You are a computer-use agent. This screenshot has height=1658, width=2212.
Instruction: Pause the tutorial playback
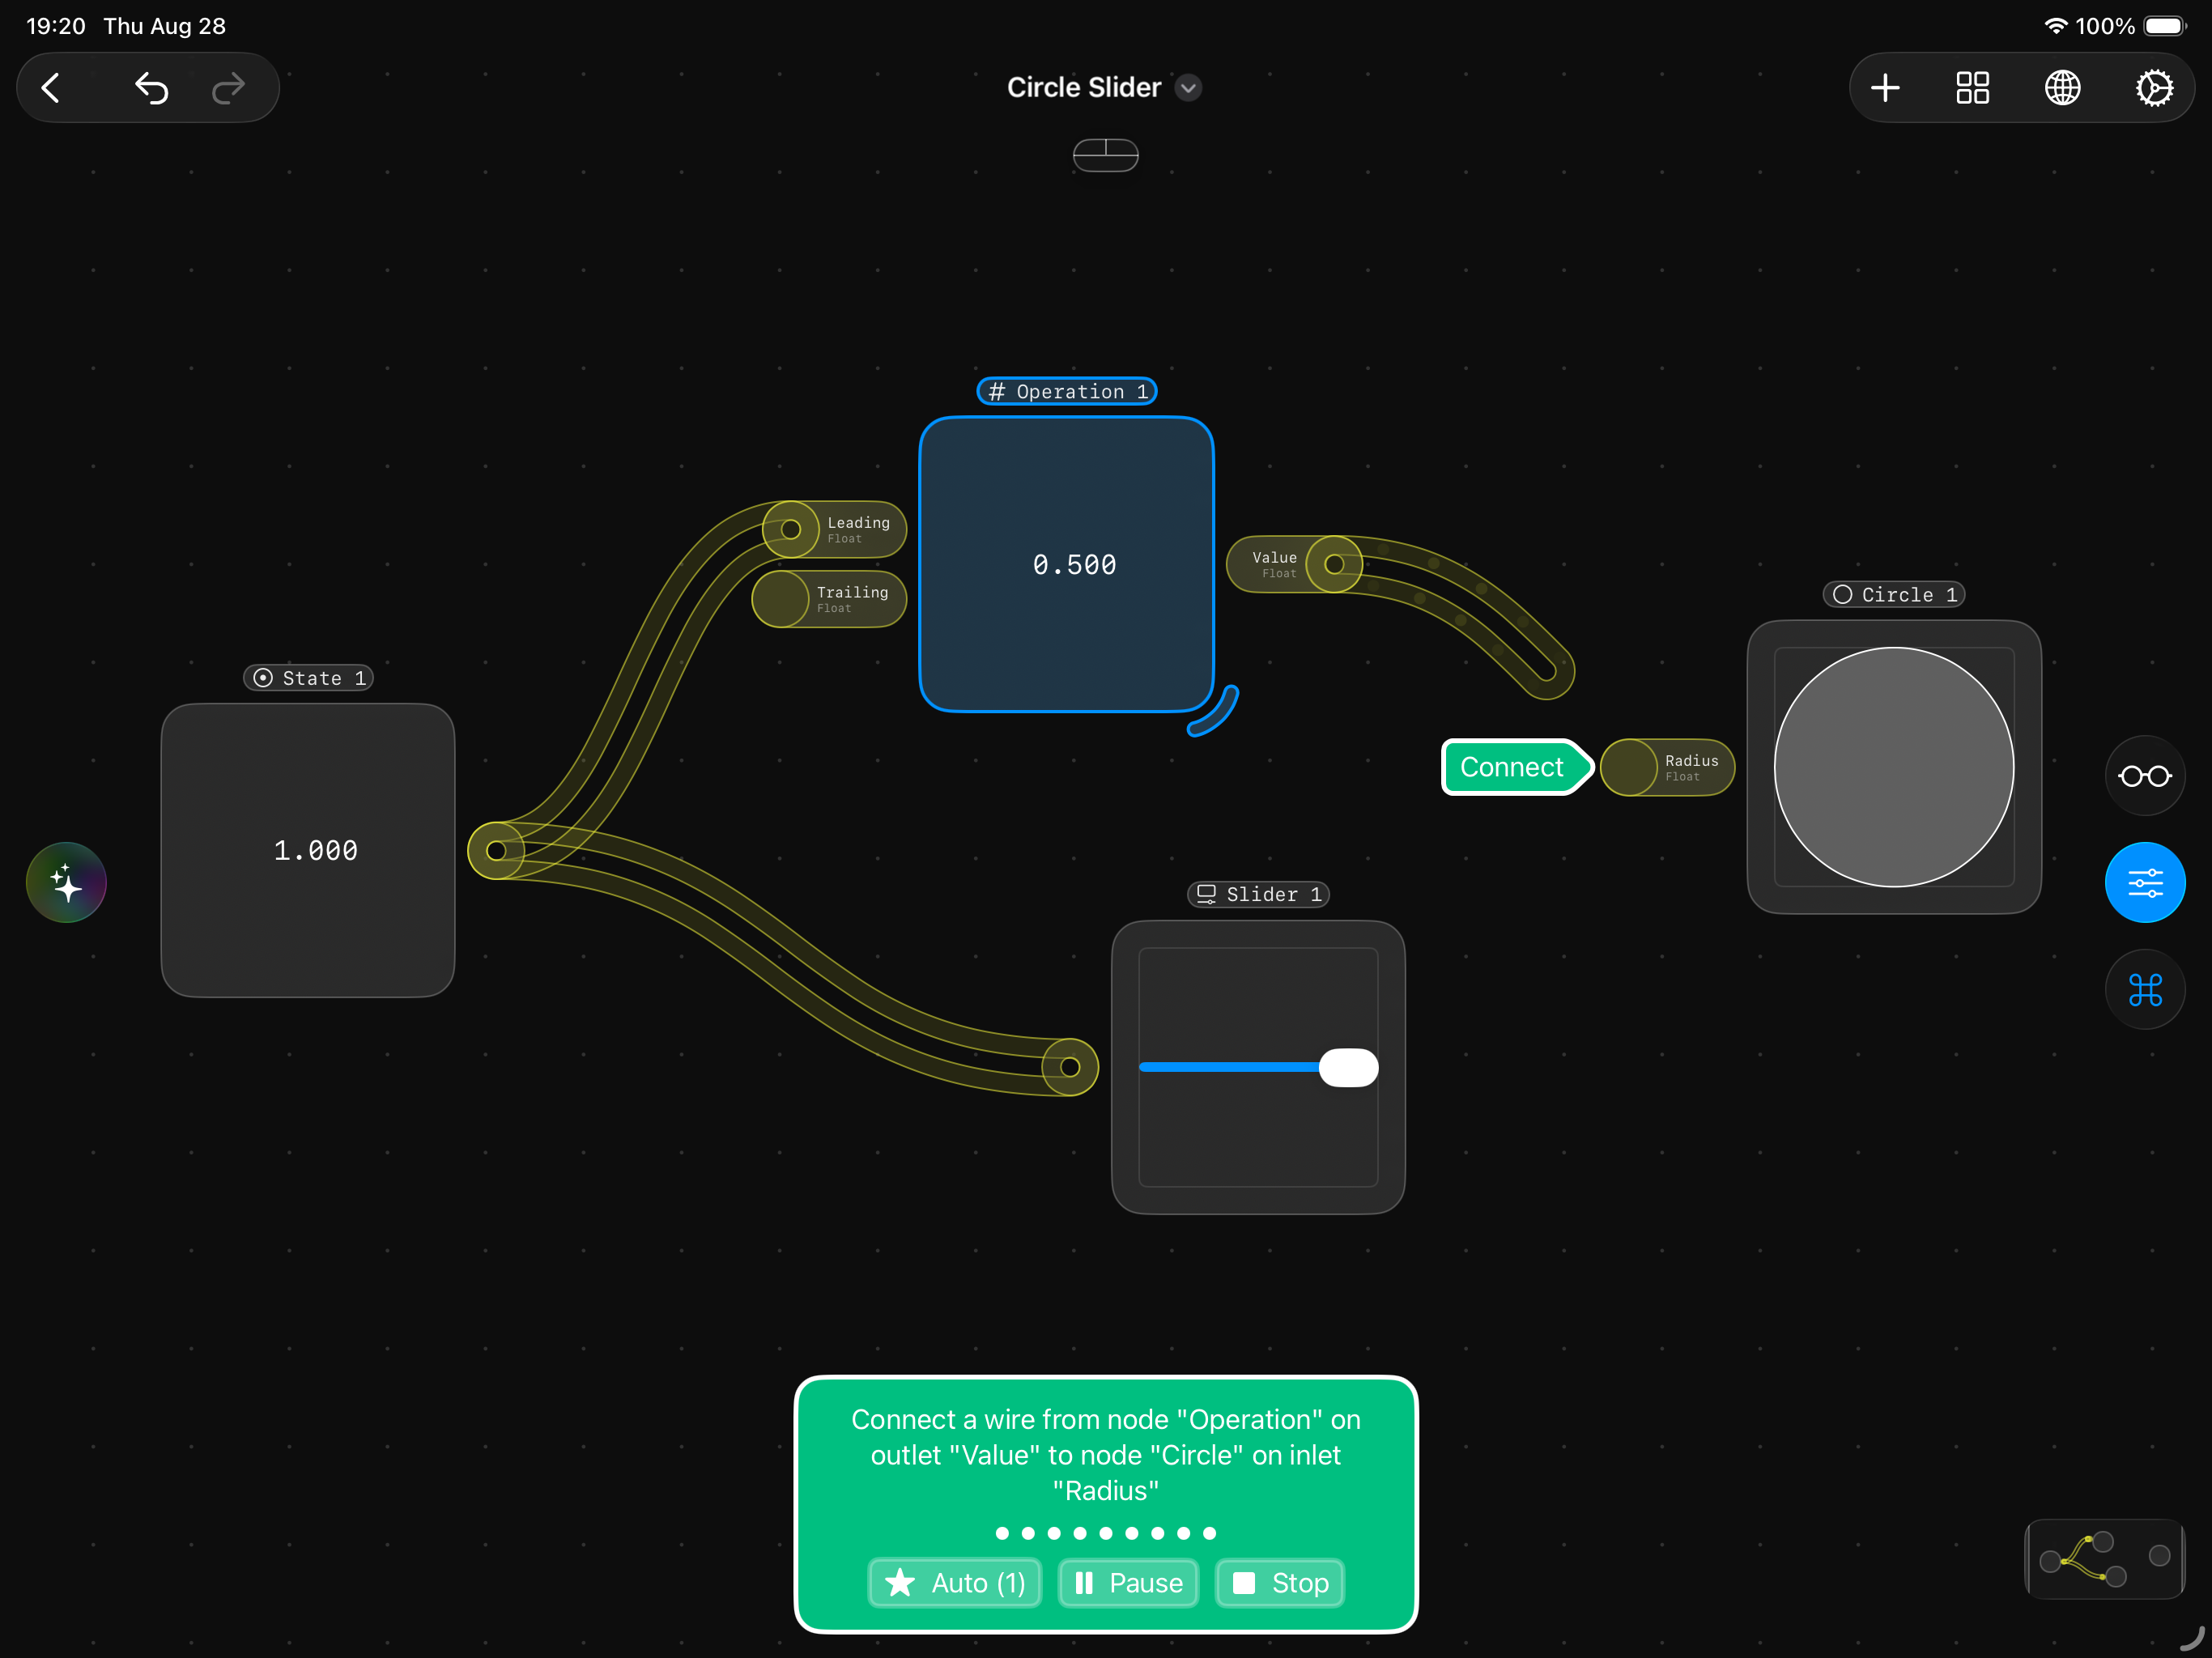1128,1583
